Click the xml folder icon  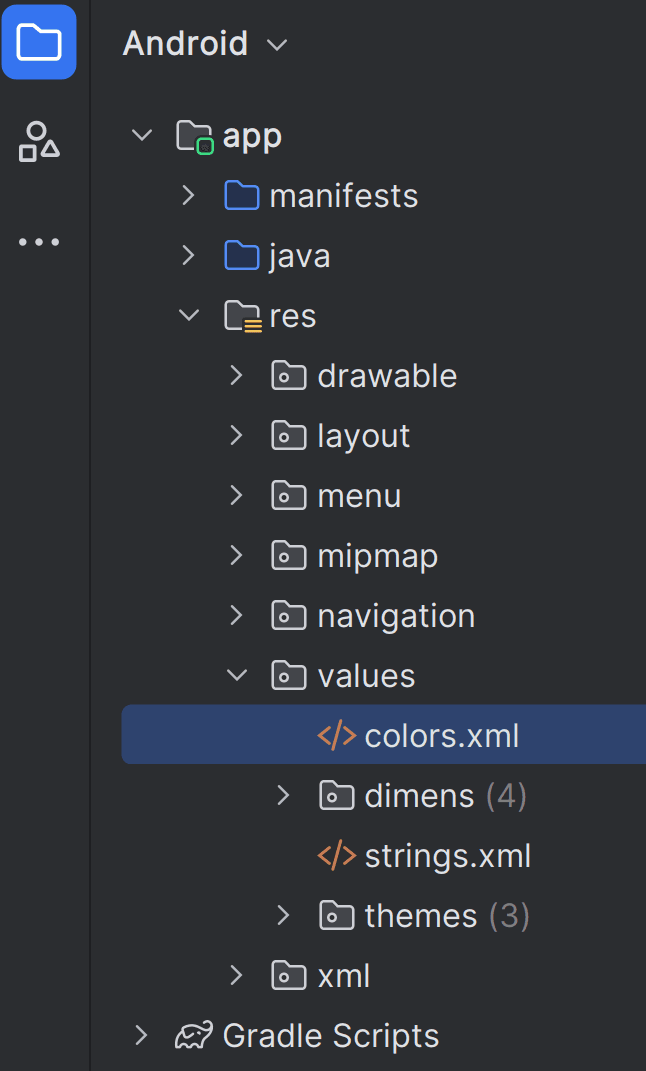(289, 976)
